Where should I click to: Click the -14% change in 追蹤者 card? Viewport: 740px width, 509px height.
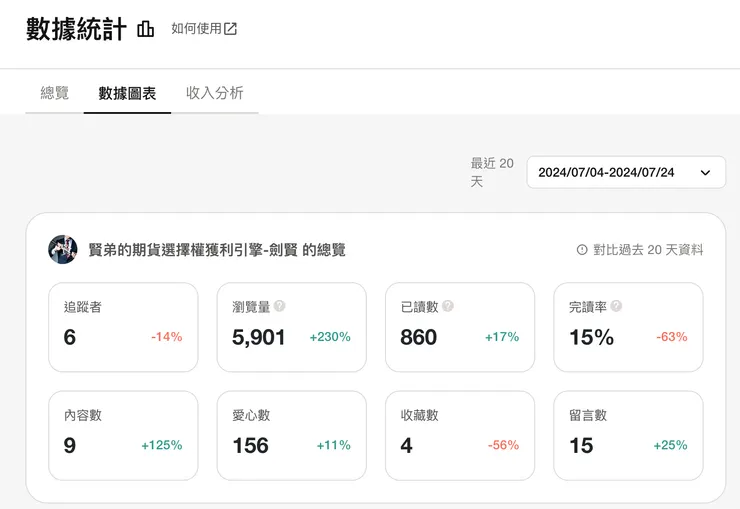[x=167, y=337]
